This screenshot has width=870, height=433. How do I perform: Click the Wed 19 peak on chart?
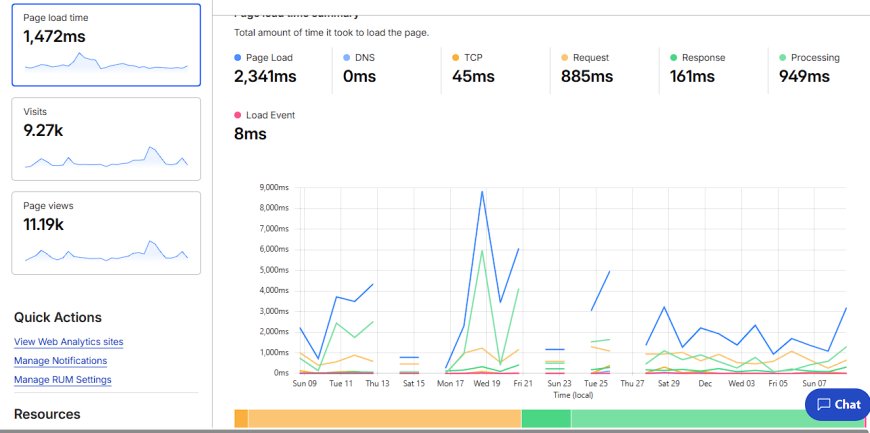[x=482, y=192]
